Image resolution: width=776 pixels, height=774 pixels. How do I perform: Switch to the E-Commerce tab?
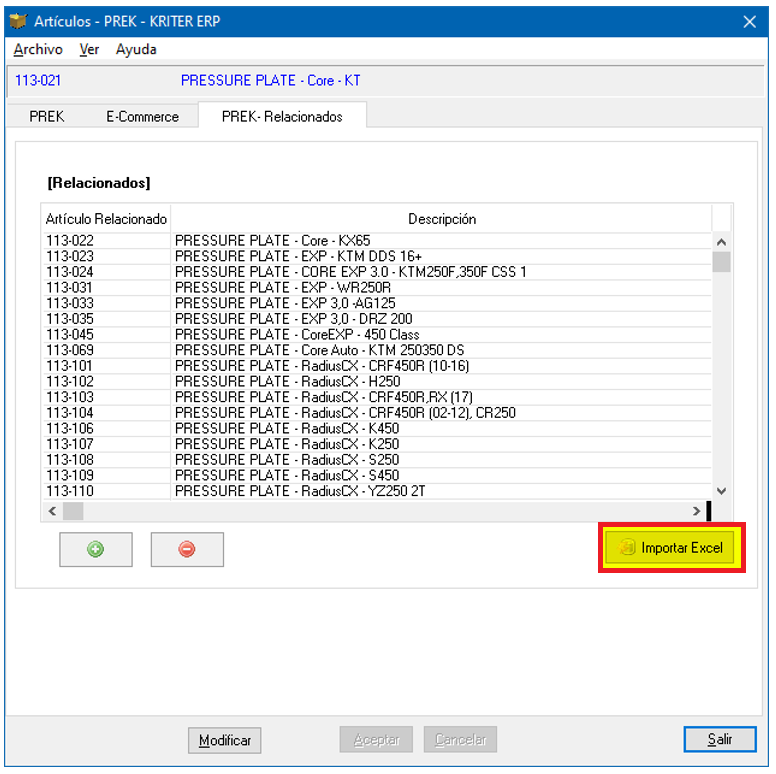143,117
